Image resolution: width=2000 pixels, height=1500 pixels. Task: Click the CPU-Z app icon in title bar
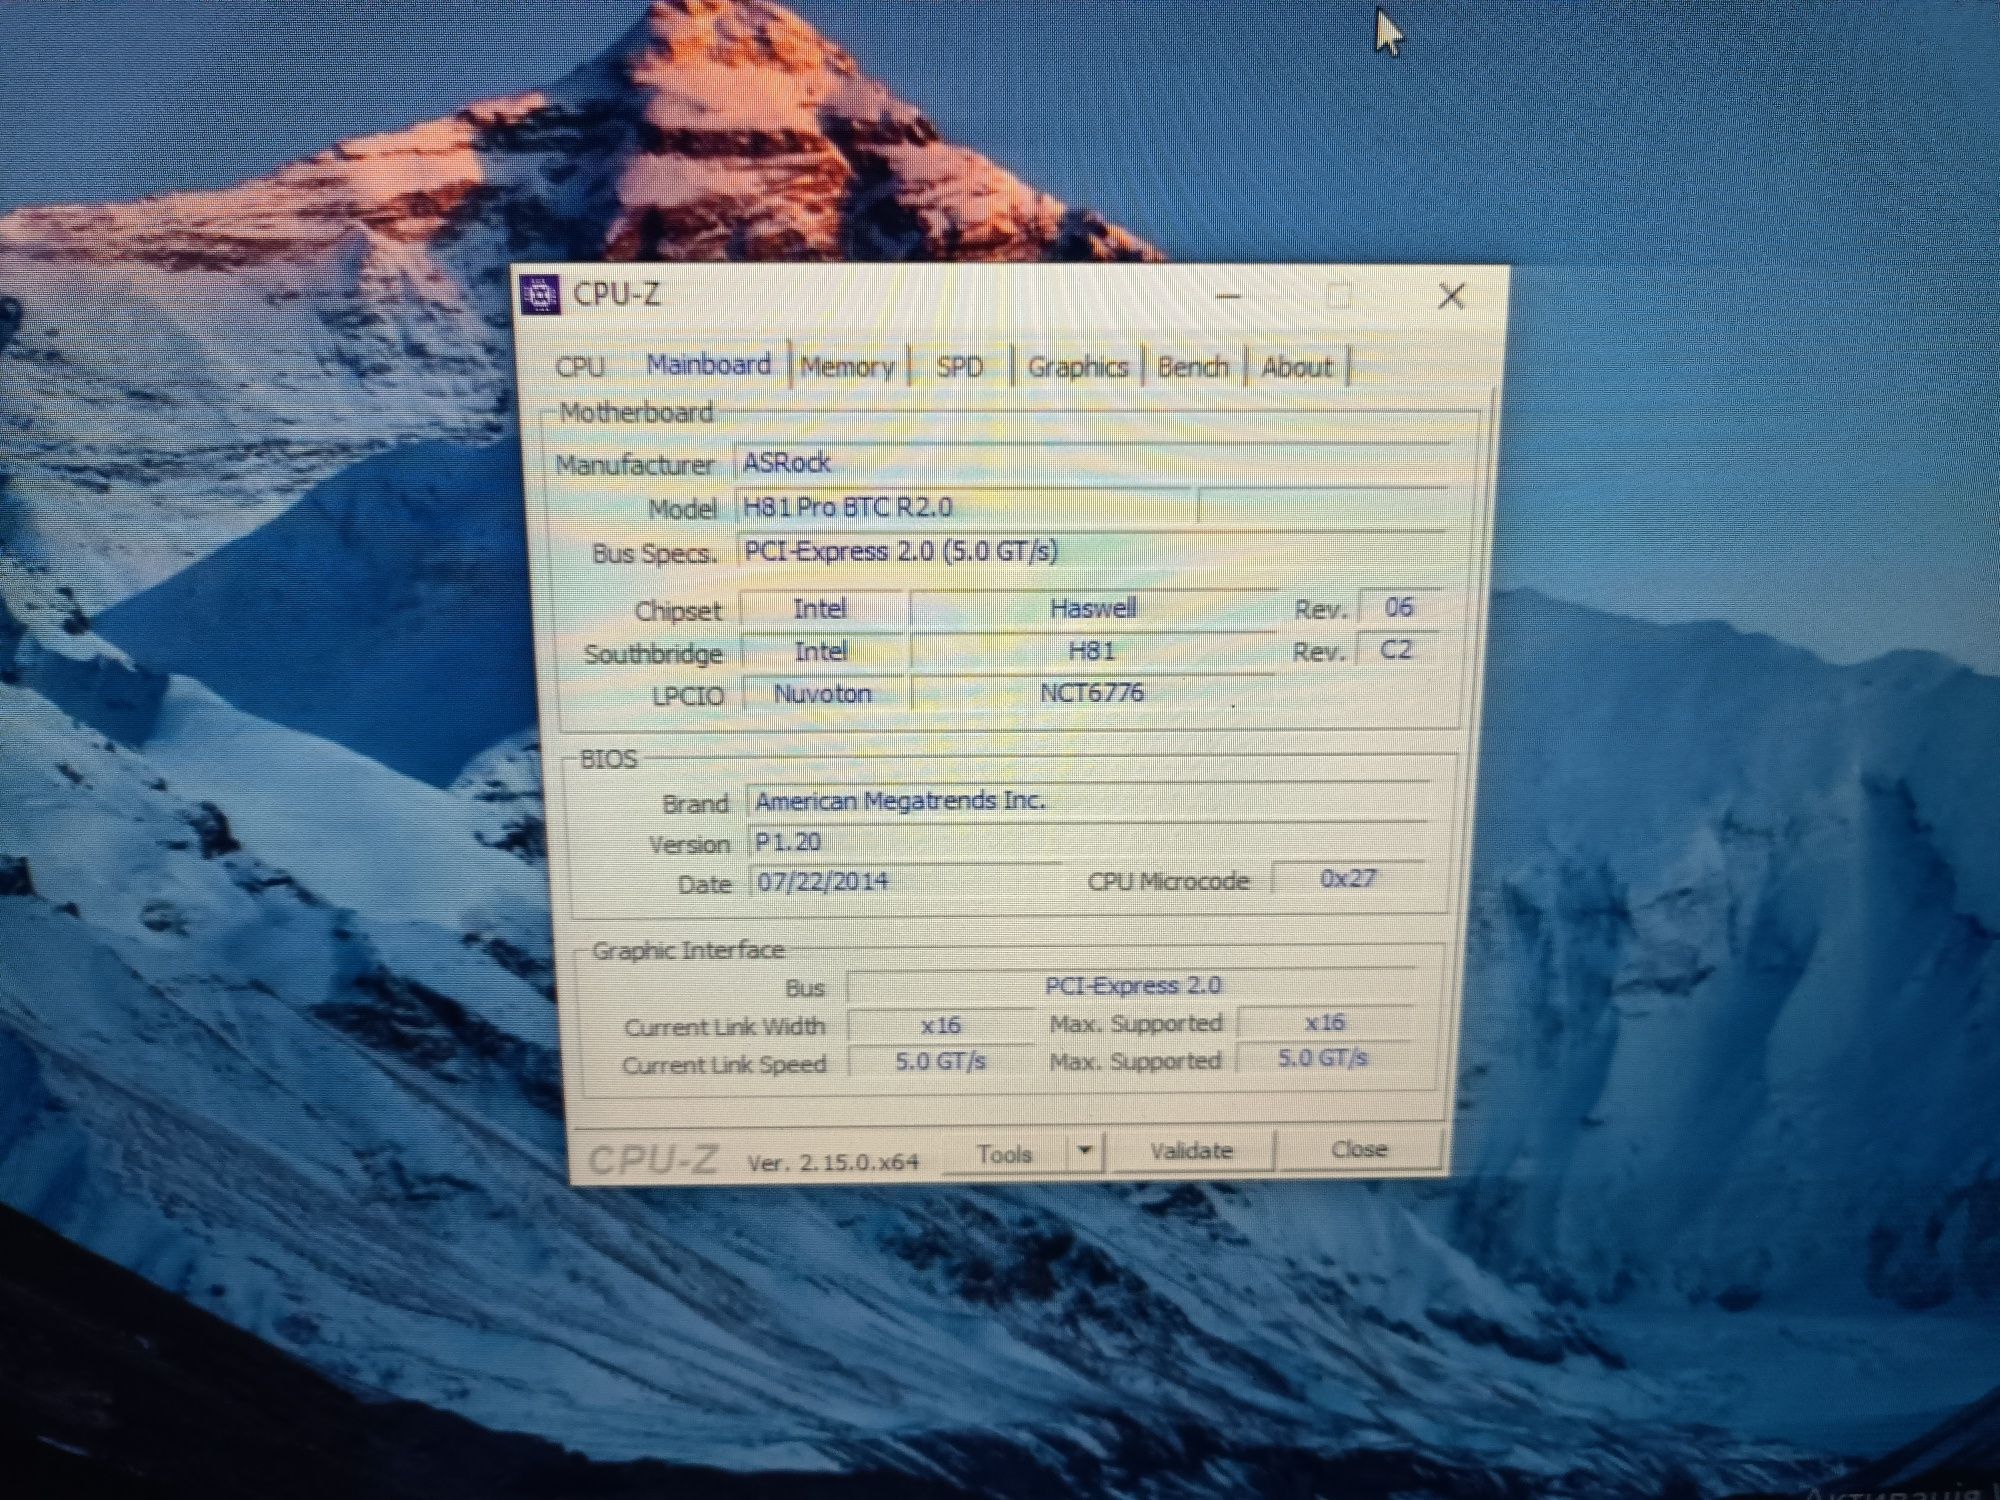pyautogui.click(x=540, y=295)
